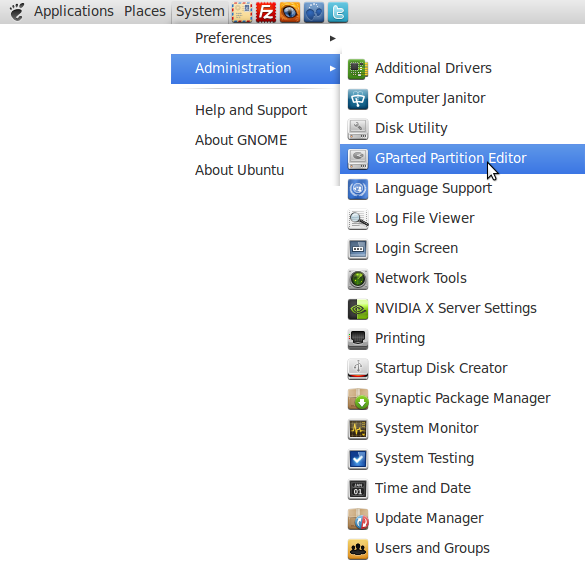The height and width of the screenshot is (564, 585).
Task: Click the Synaptic Package Manager box icon
Action: (358, 399)
